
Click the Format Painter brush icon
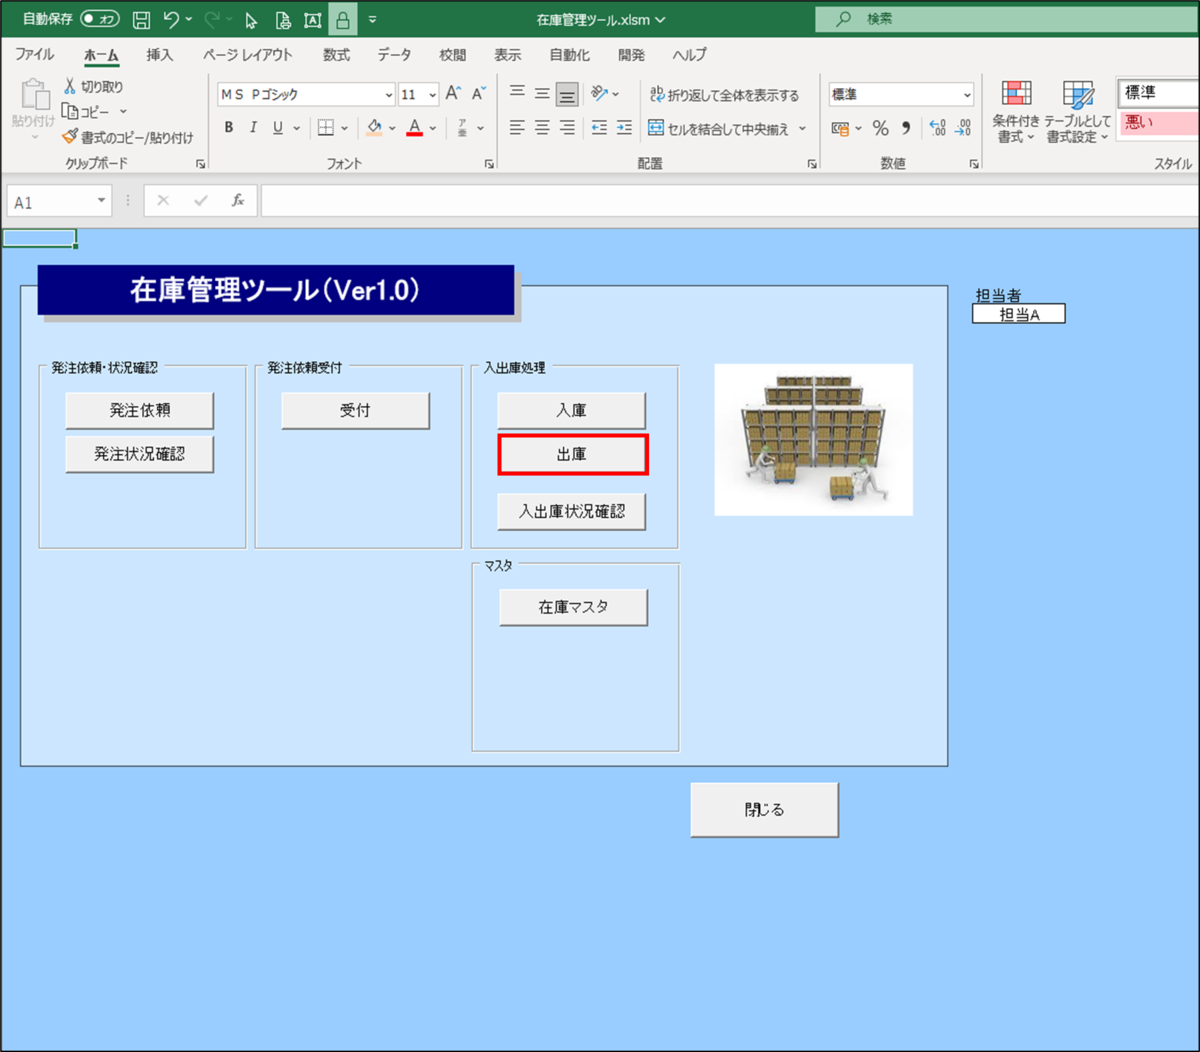click(70, 136)
